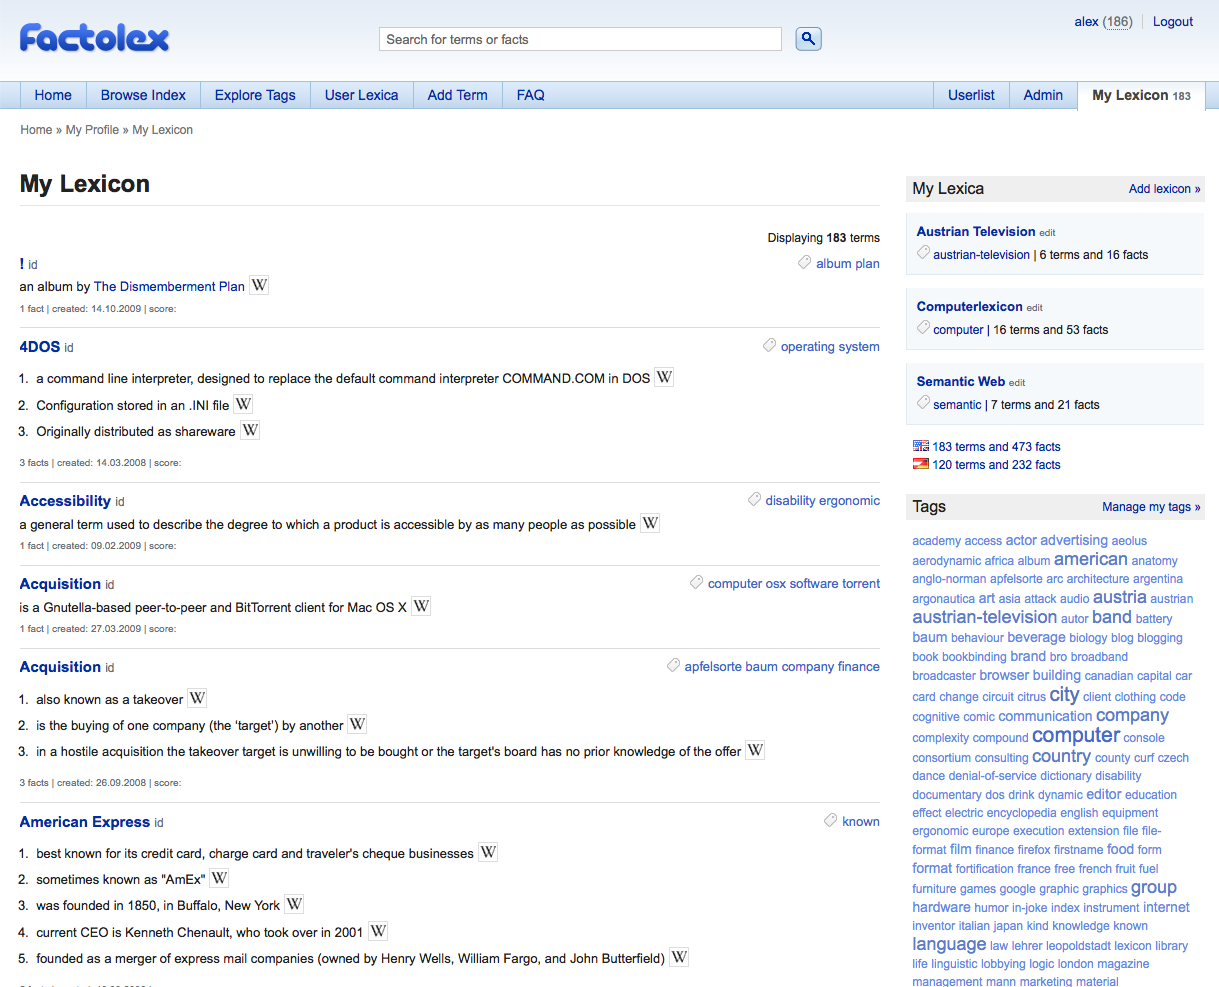This screenshot has height=987, width=1219.
Task: Select the 'american' tag in tag cloud
Action: coord(1091,559)
